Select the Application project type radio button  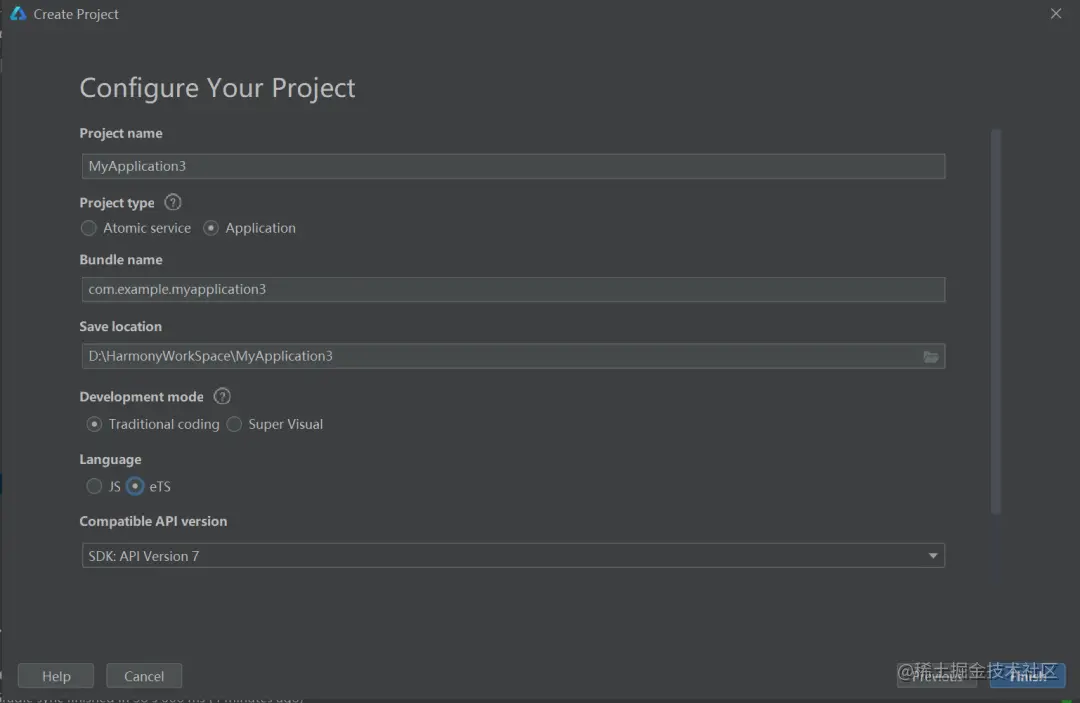click(211, 228)
